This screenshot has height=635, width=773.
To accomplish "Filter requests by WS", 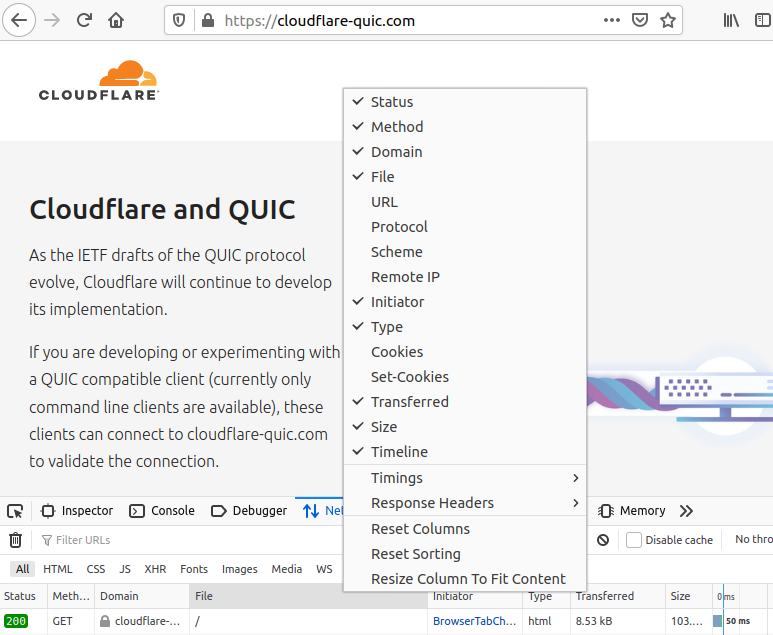I will point(324,569).
